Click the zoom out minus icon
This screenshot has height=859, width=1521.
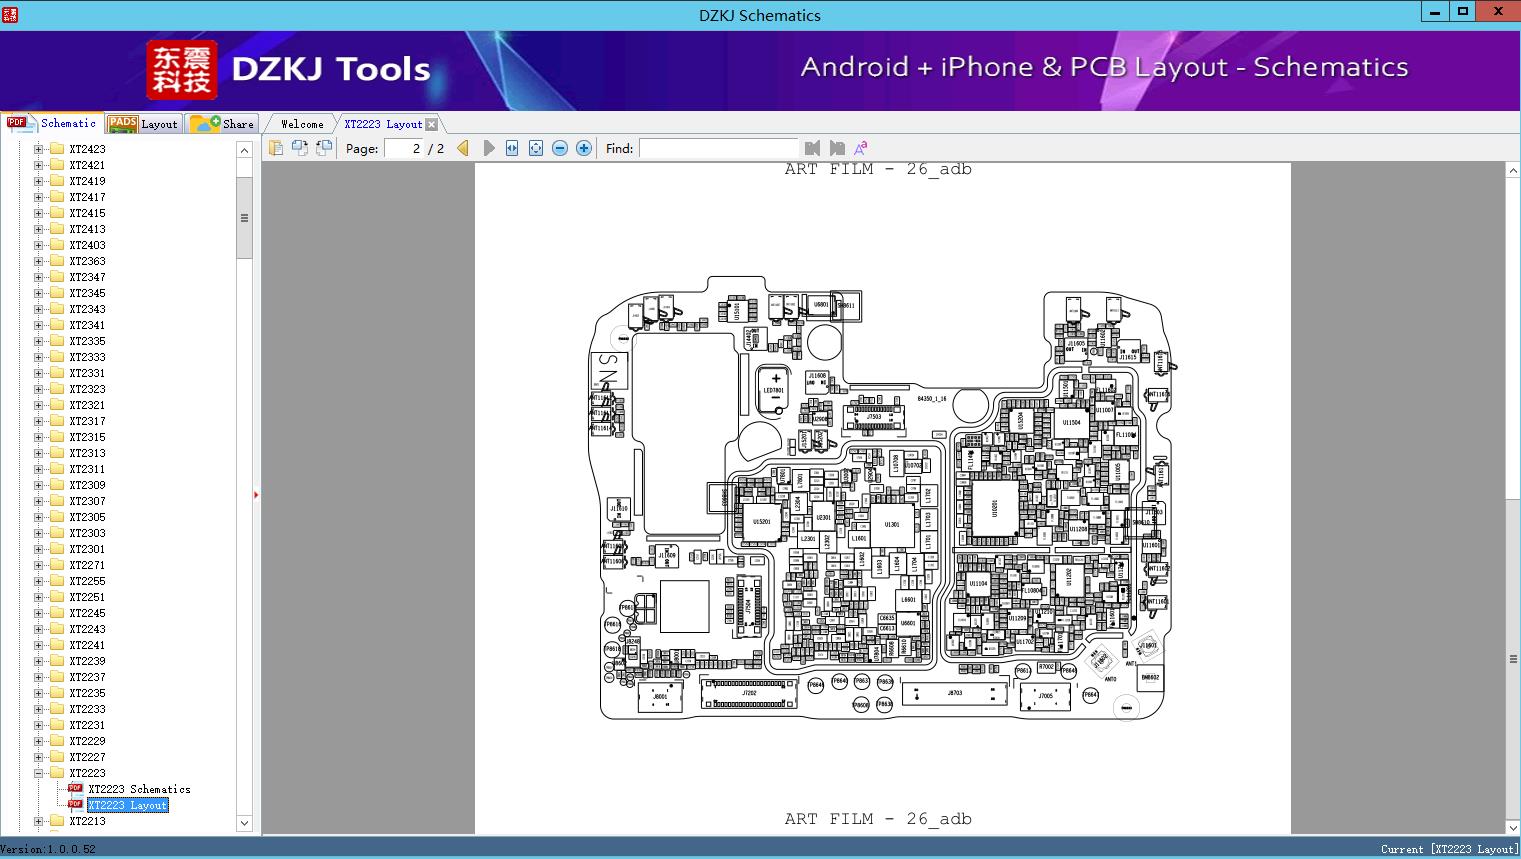[560, 148]
